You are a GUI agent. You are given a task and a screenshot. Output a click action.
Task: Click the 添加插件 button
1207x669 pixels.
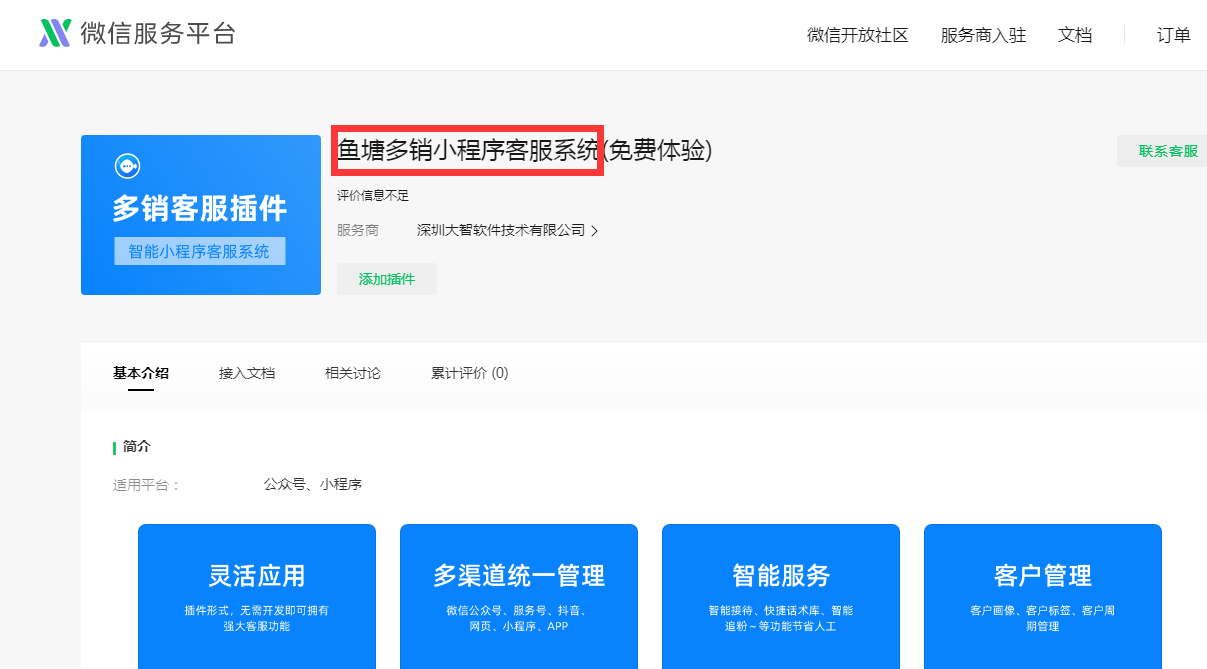(387, 279)
